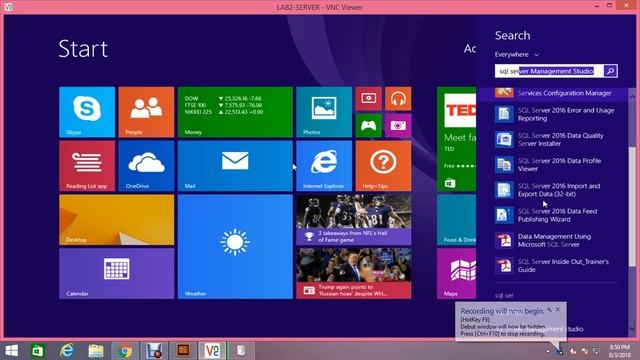Open the screen recorder floppy icon on taskbar
This screenshot has height=360, width=640.
(154, 351)
